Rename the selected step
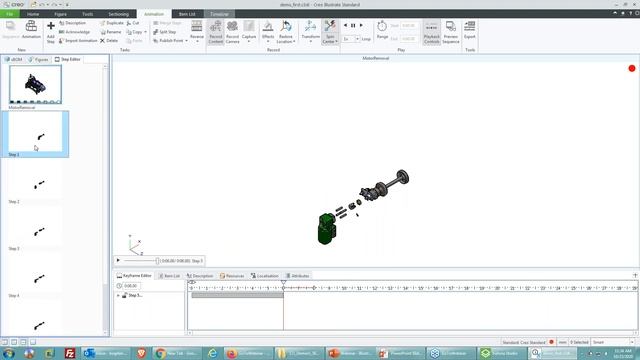This screenshot has height=360, width=640. (x=111, y=32)
